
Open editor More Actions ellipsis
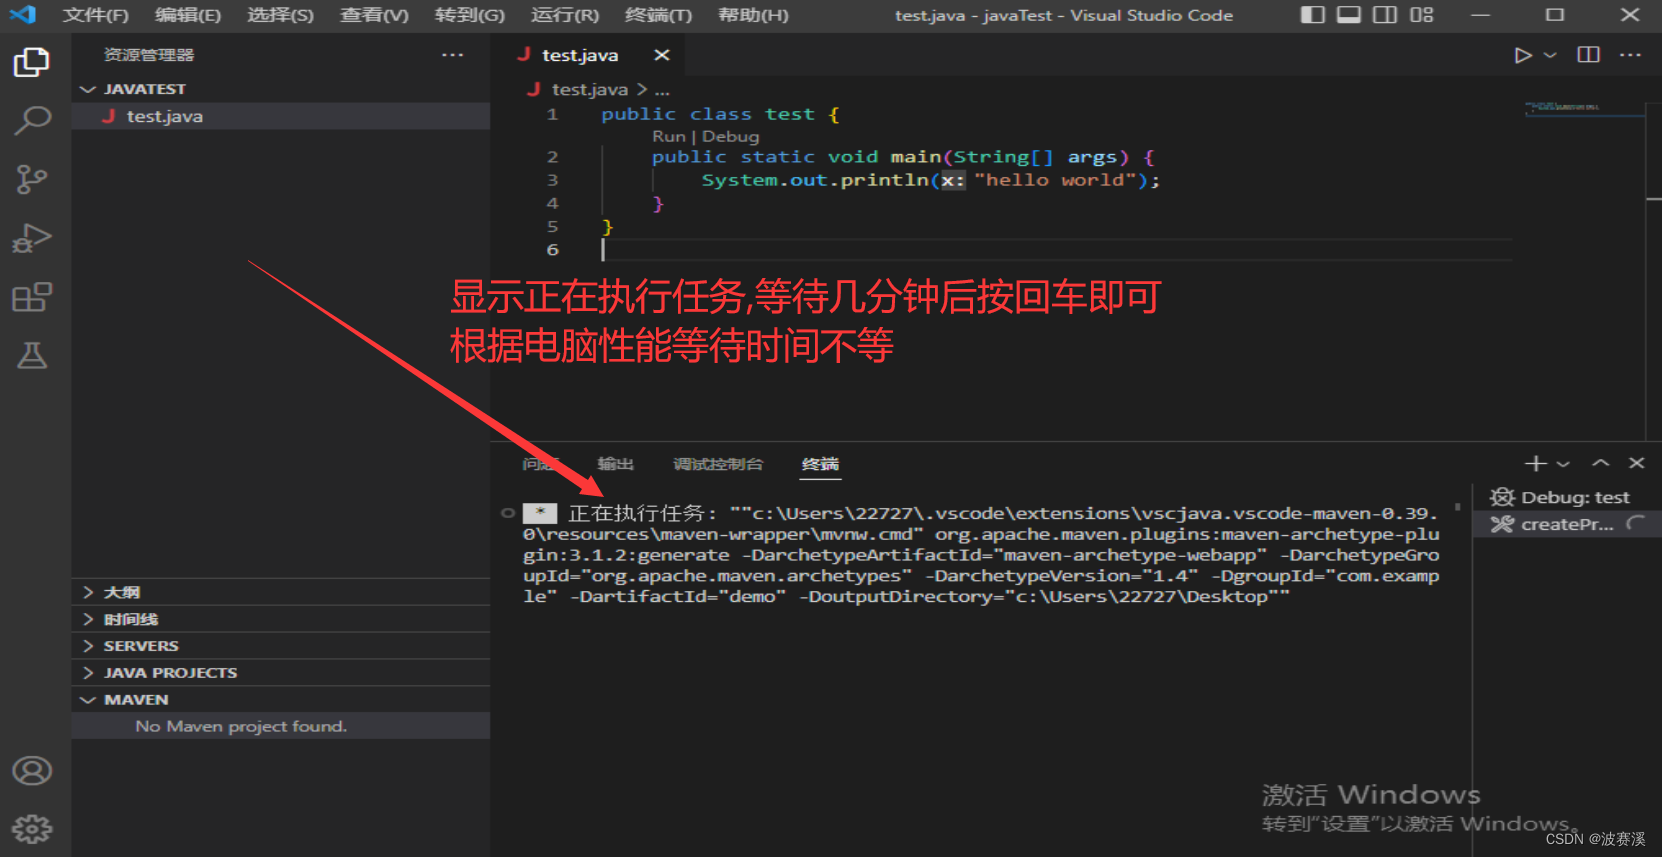pos(1630,55)
